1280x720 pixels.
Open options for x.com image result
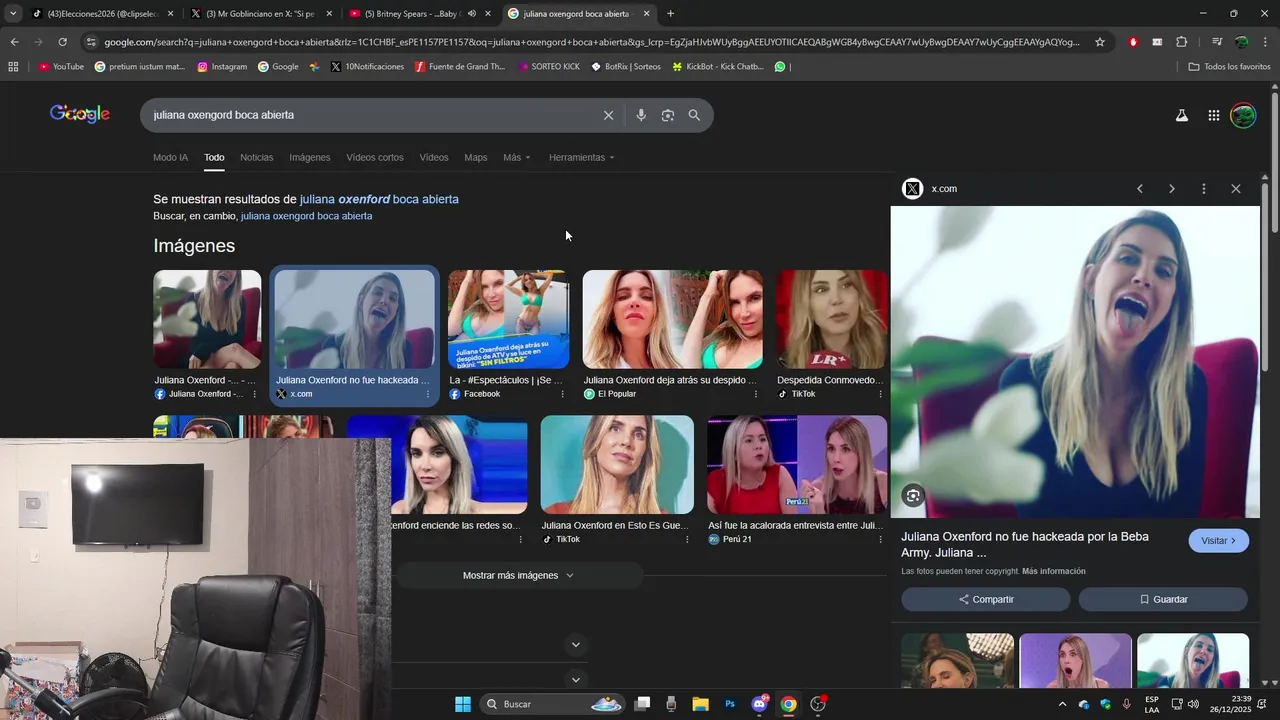pyautogui.click(x=428, y=394)
